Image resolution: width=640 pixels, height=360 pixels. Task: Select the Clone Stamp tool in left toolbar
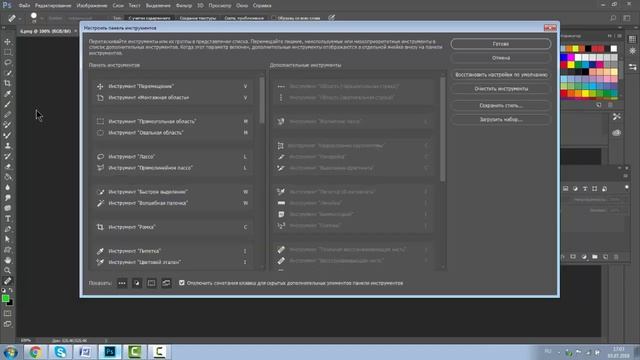(x=8, y=146)
